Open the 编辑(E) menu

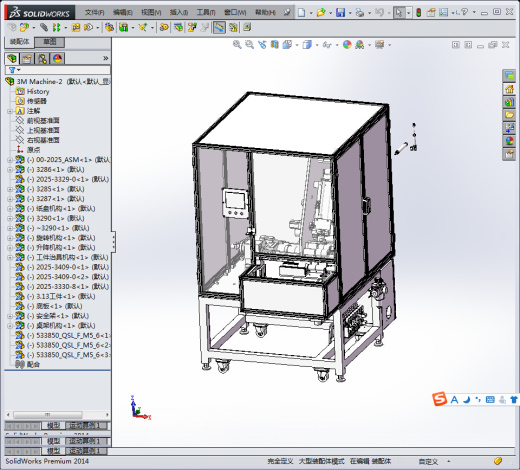[123, 13]
